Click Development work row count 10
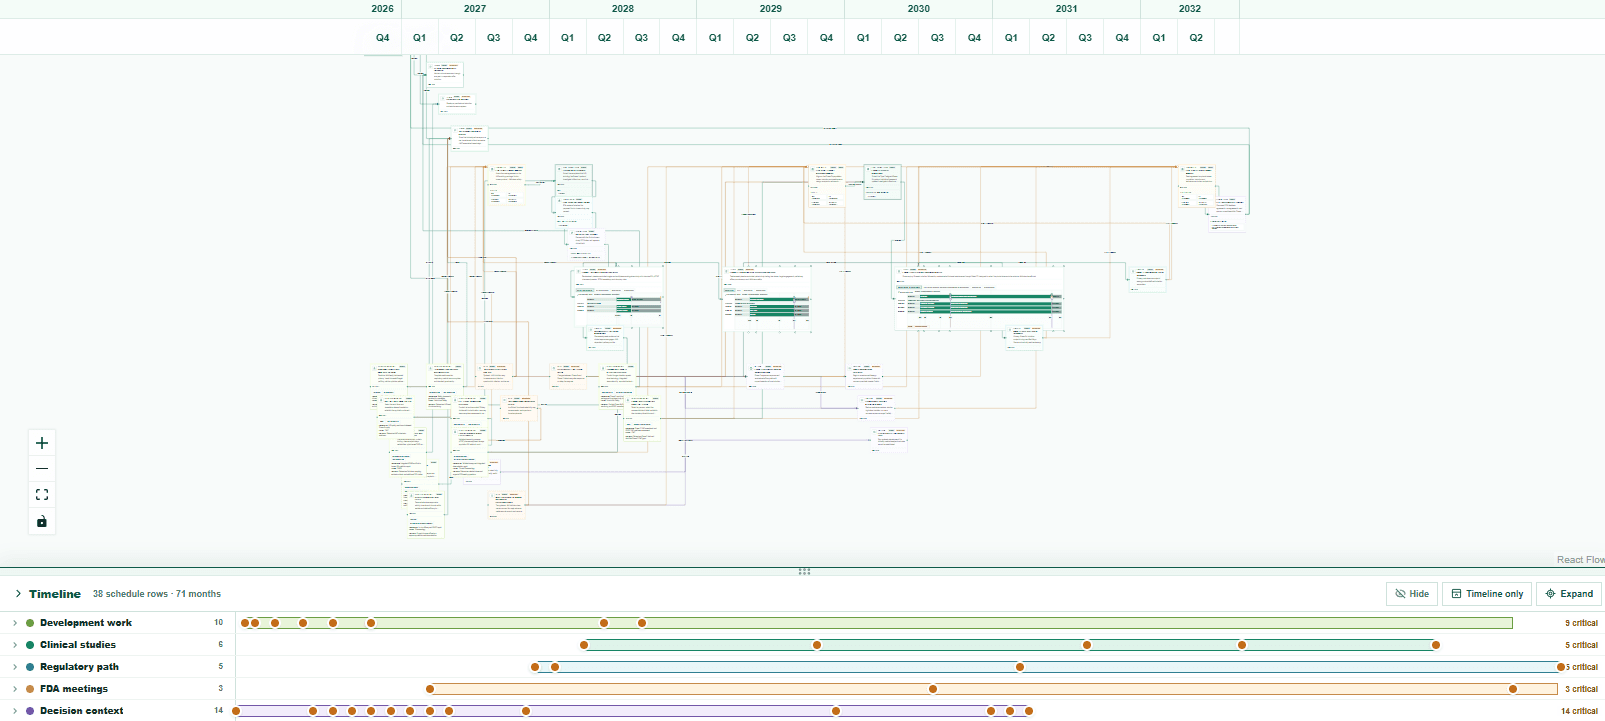The image size is (1605, 721). pos(219,623)
